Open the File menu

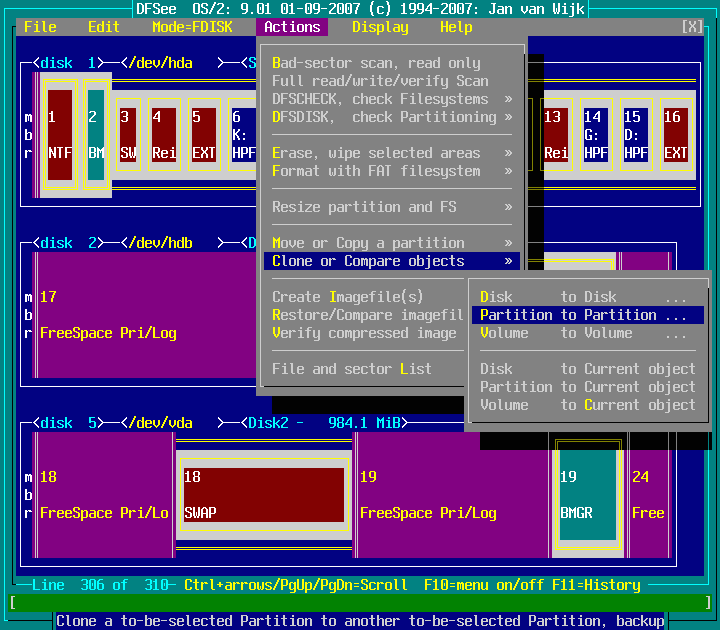40,27
